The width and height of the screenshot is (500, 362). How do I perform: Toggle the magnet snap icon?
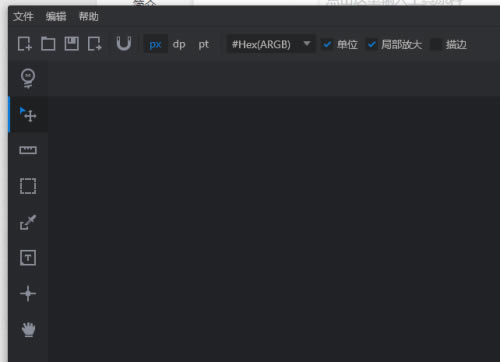tap(124, 44)
